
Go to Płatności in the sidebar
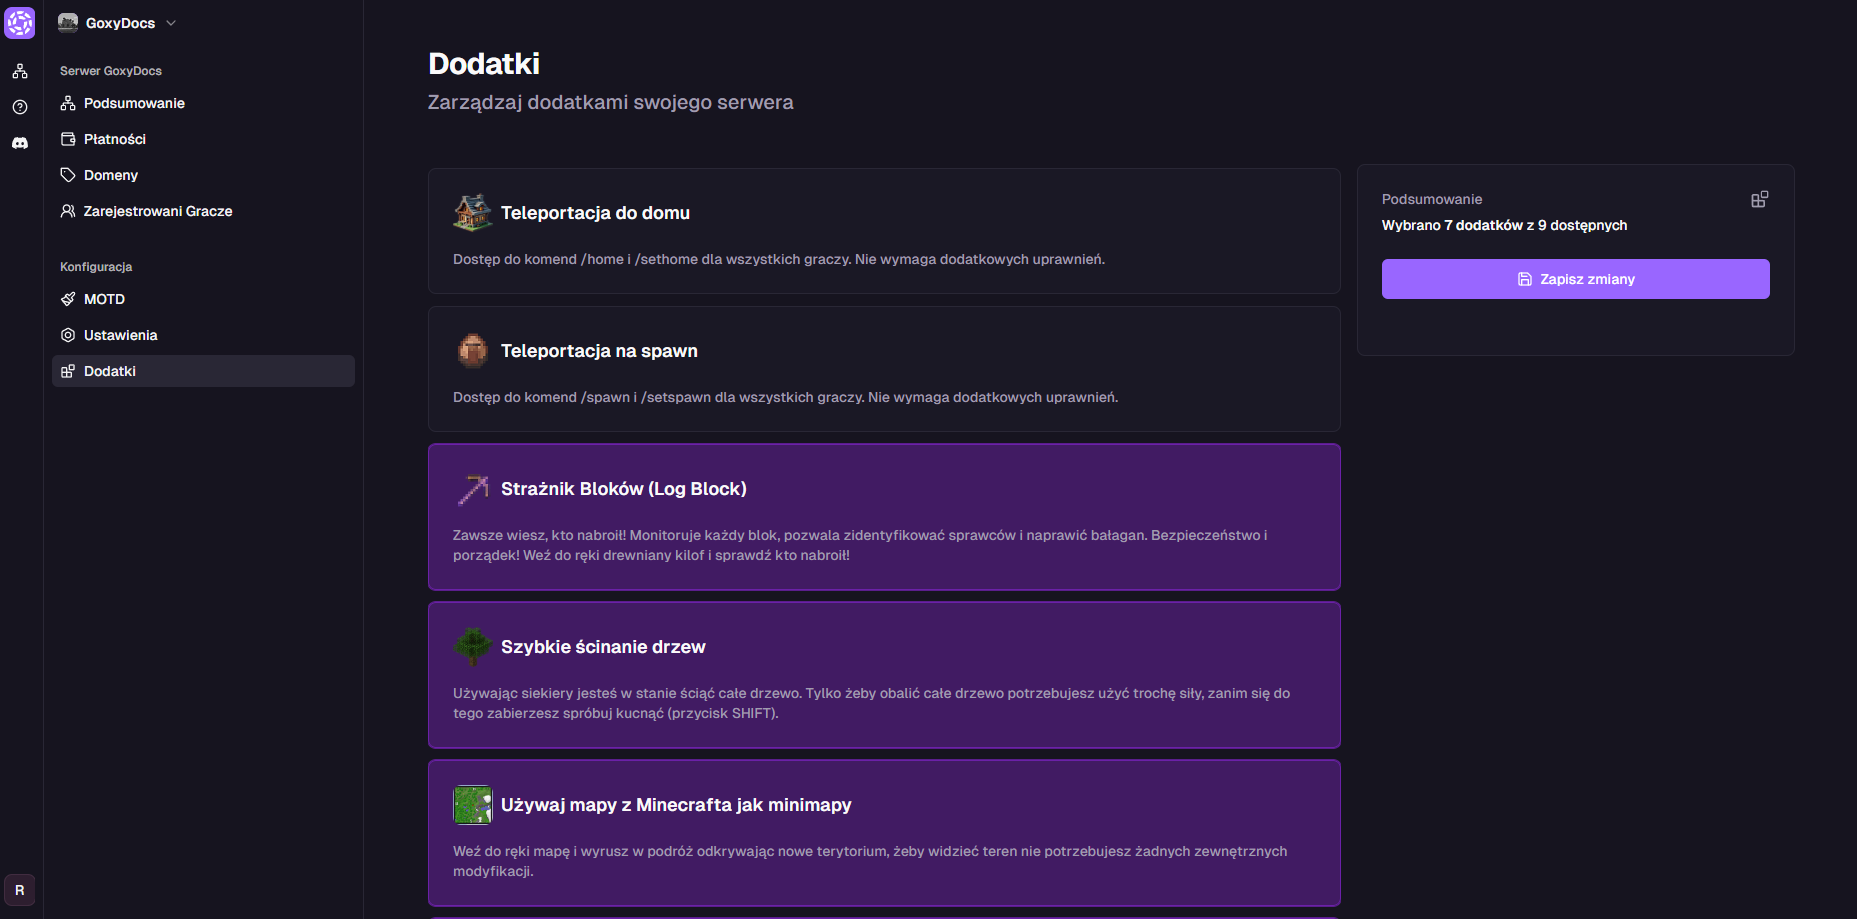tap(114, 139)
